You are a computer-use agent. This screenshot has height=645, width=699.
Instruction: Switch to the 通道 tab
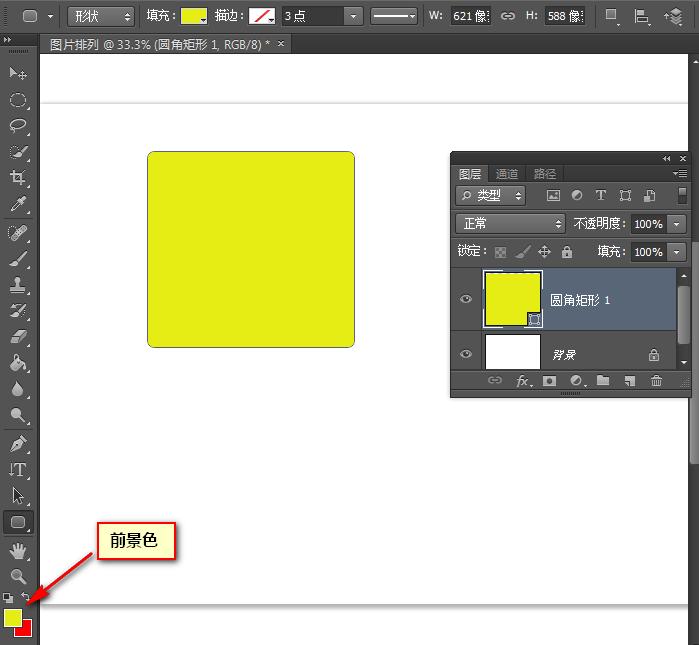[x=507, y=173]
